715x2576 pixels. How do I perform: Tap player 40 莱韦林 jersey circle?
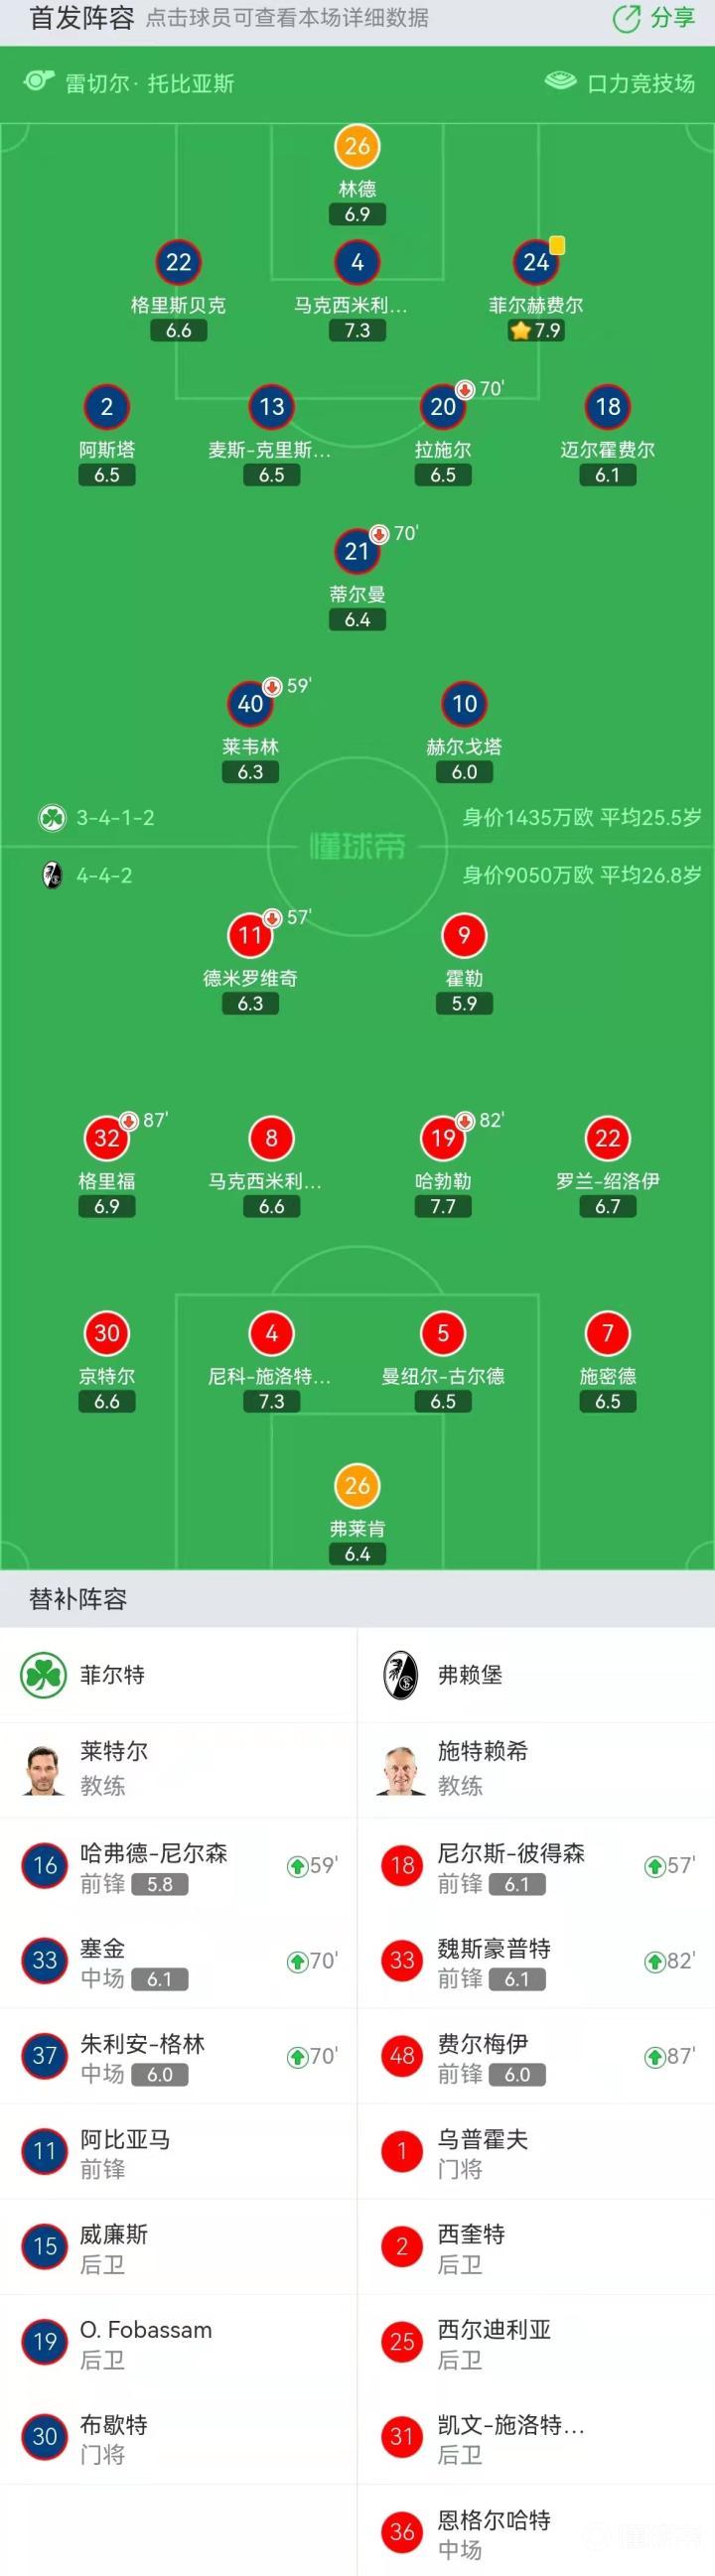point(250,703)
